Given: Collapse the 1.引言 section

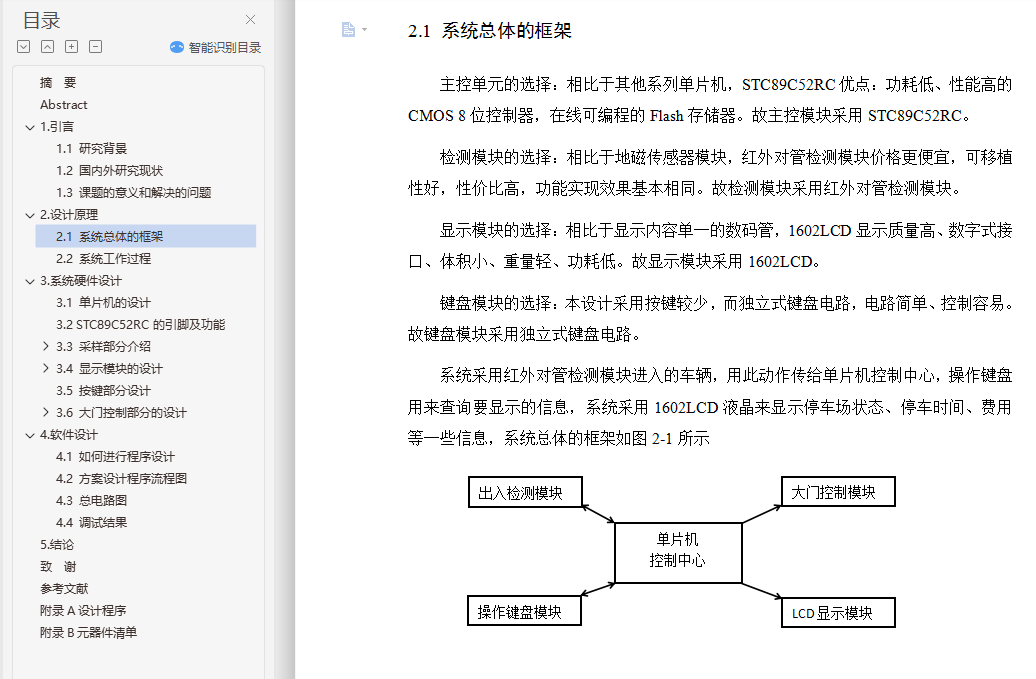Looking at the screenshot, I should coord(30,127).
